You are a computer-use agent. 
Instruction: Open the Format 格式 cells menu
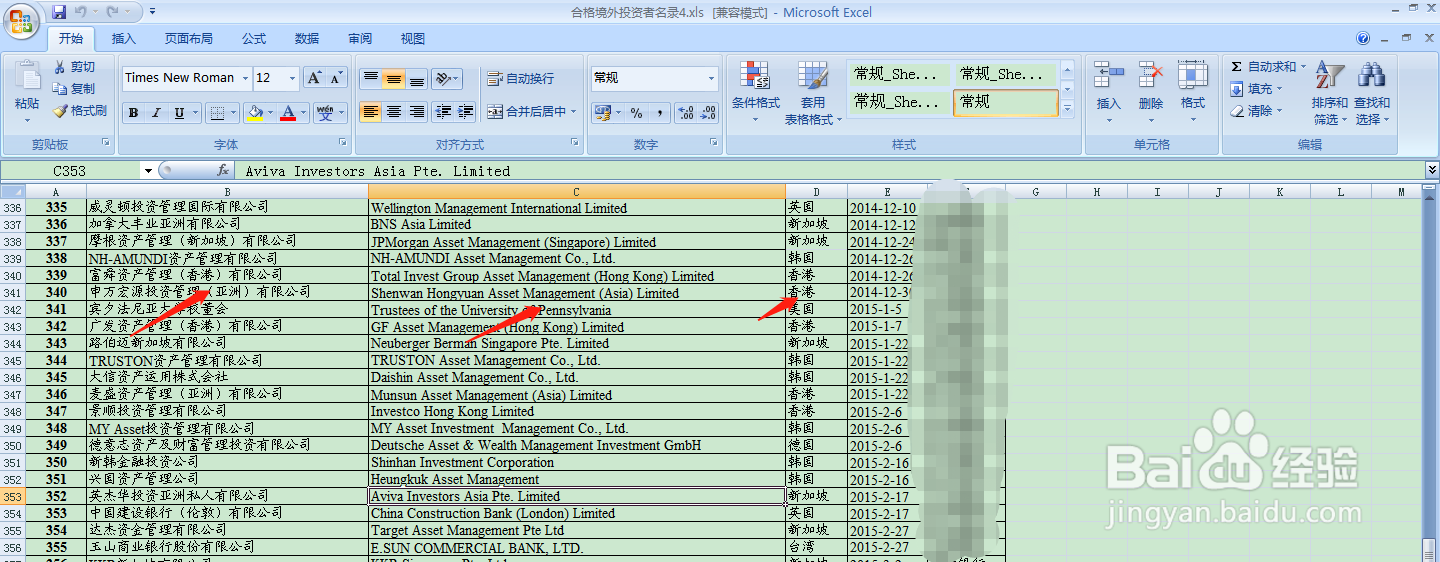click(x=1193, y=92)
